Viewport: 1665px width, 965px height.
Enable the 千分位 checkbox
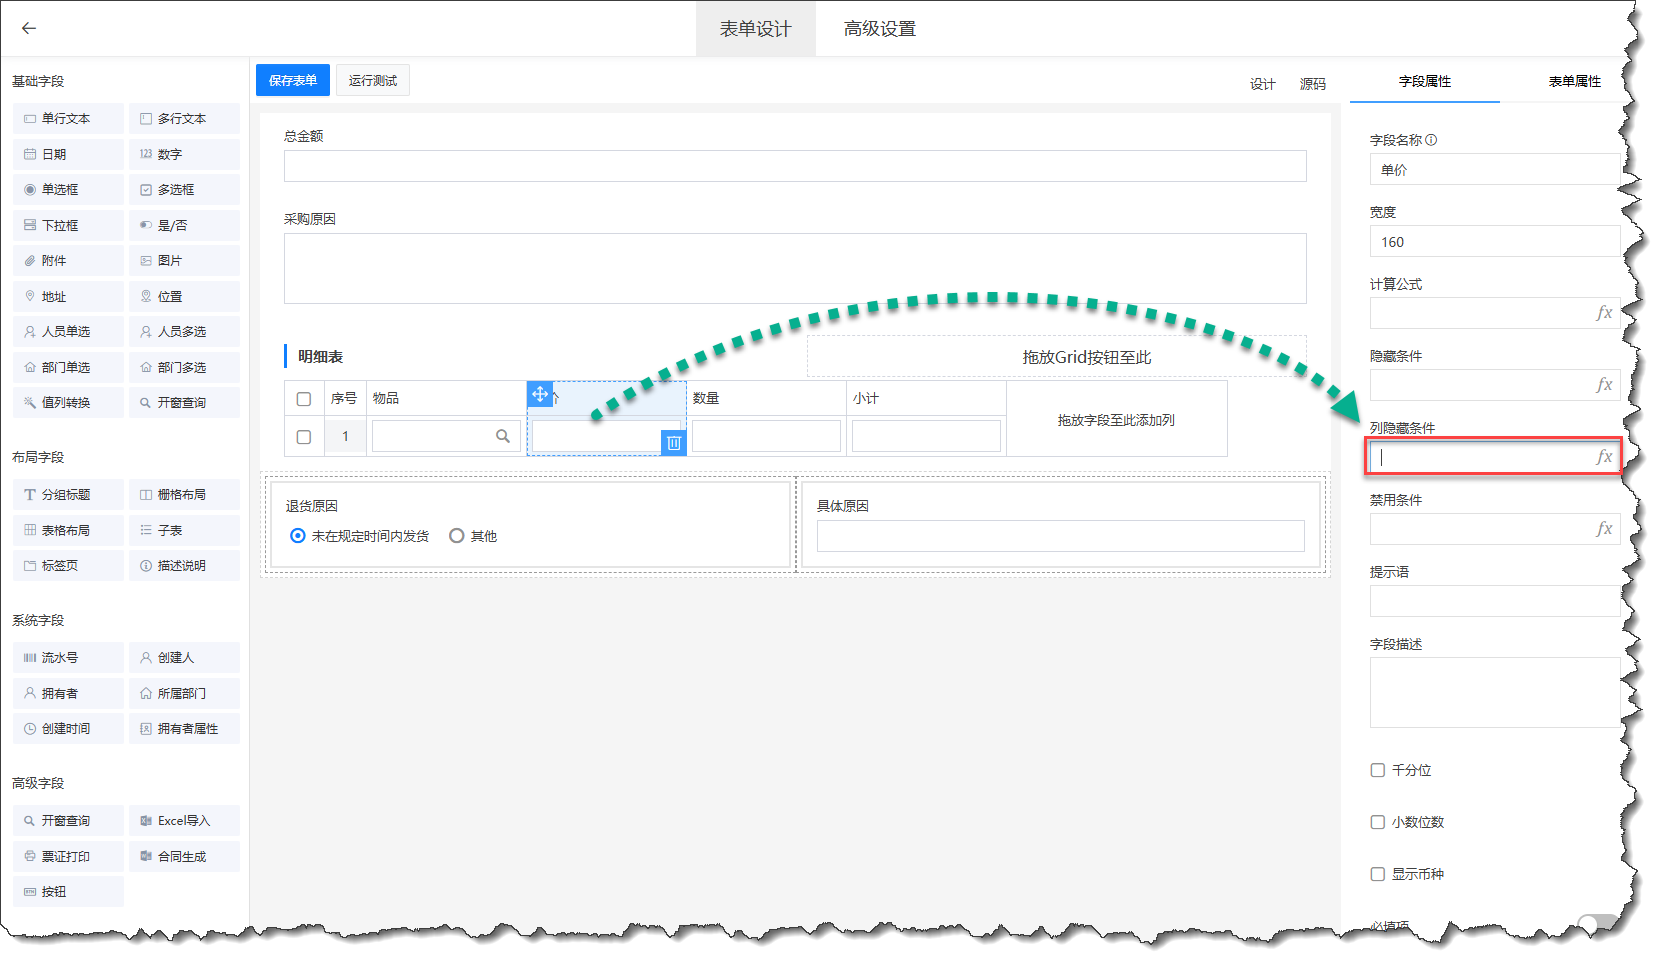1378,770
